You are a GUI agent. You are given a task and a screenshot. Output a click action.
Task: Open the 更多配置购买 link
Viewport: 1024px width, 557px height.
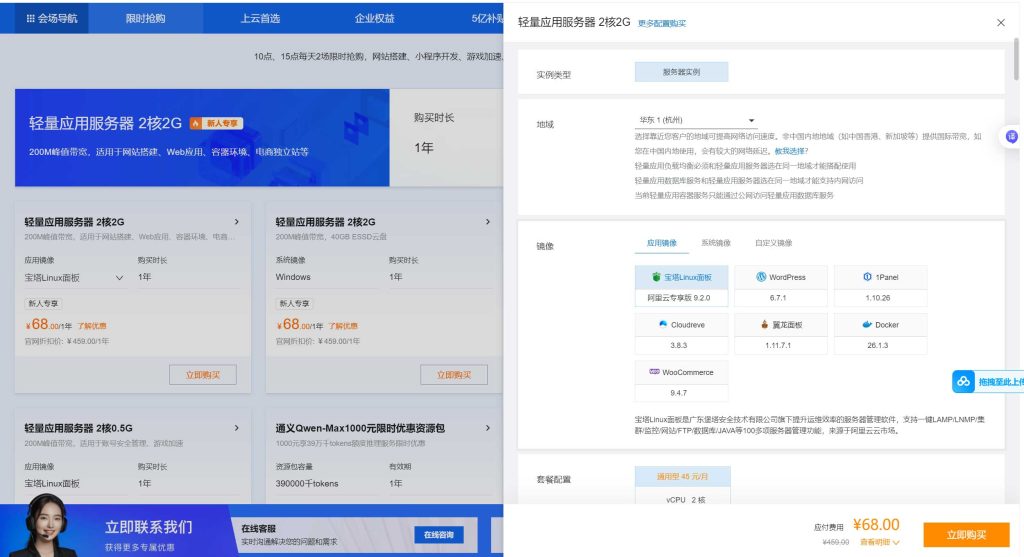662,23
